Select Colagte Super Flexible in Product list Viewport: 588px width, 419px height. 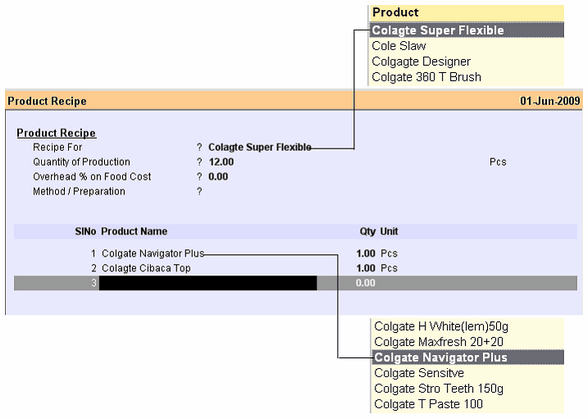click(x=467, y=30)
